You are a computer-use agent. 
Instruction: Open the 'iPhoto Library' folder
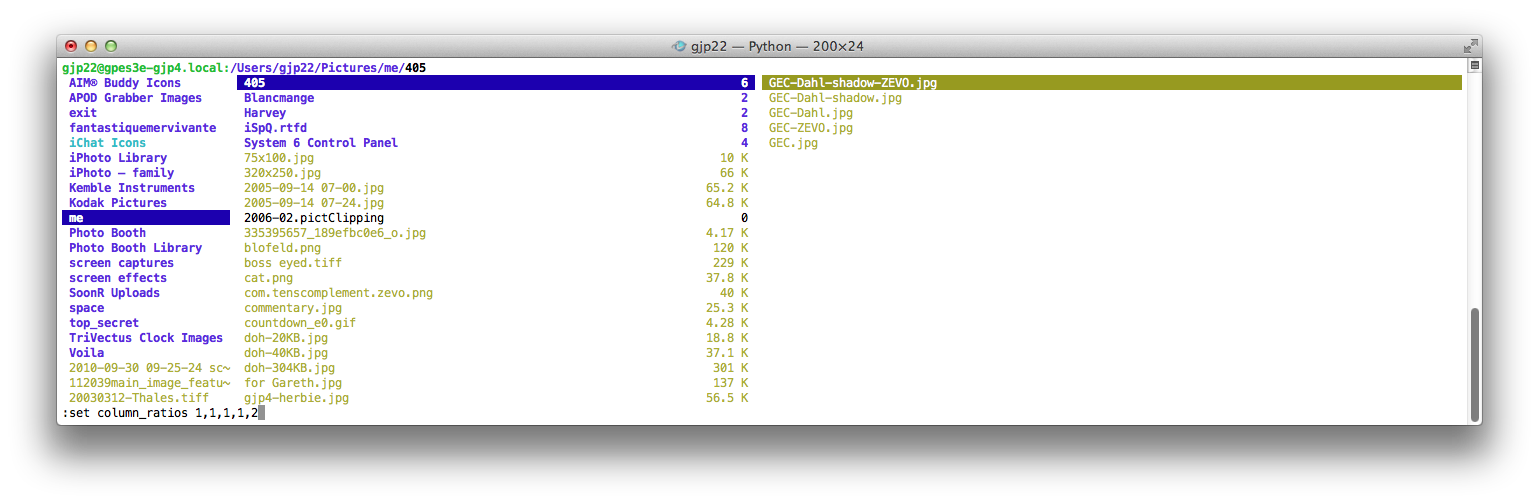pos(118,158)
